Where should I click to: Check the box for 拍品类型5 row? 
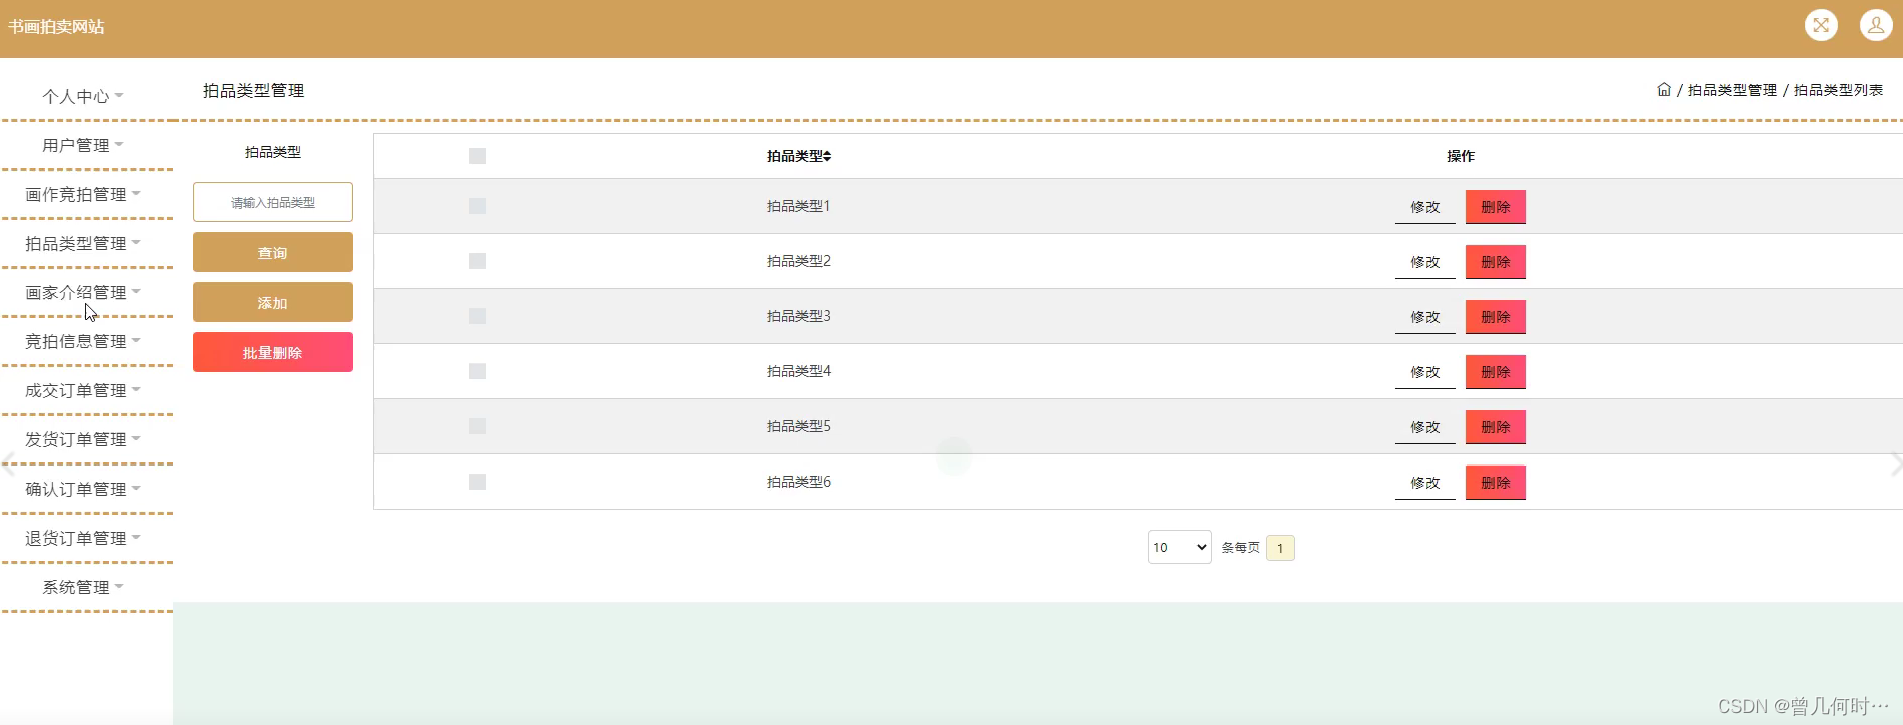[x=477, y=426]
